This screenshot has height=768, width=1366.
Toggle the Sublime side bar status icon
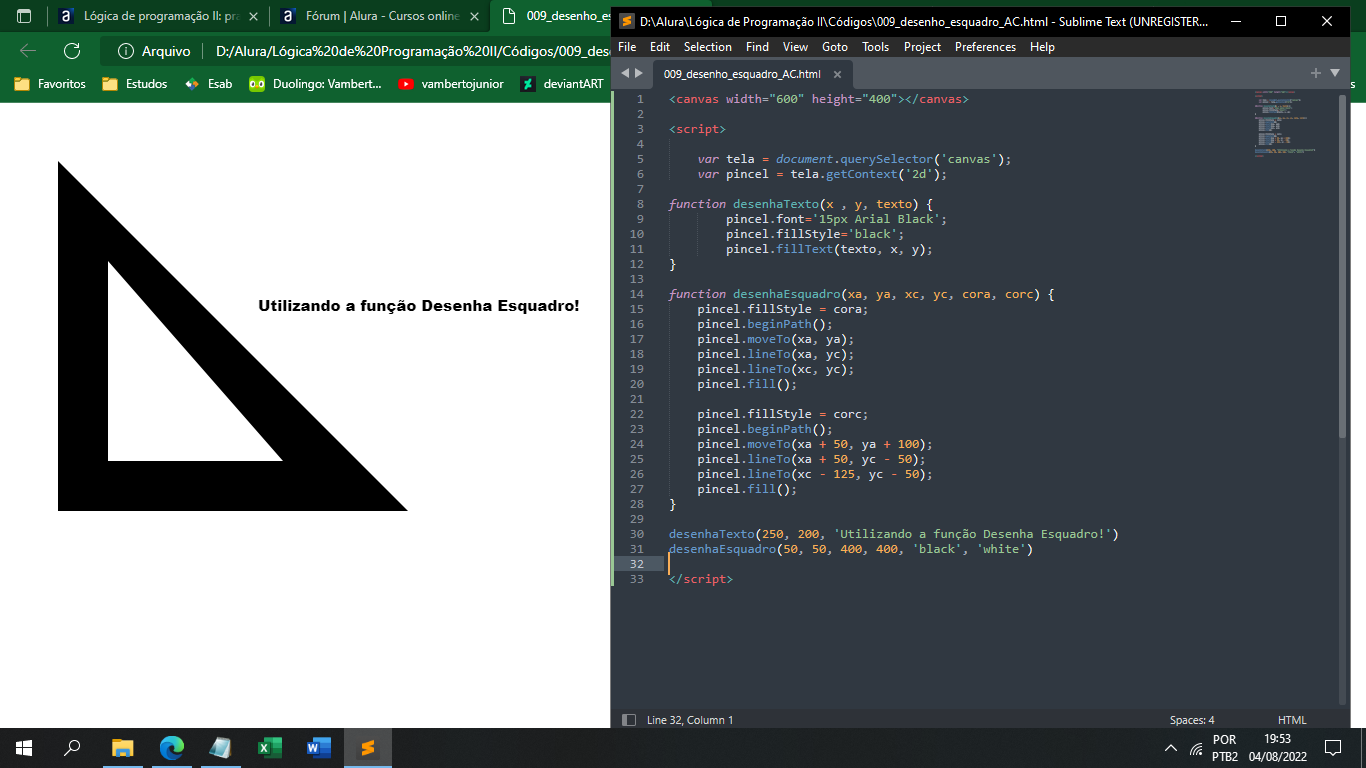(x=629, y=720)
